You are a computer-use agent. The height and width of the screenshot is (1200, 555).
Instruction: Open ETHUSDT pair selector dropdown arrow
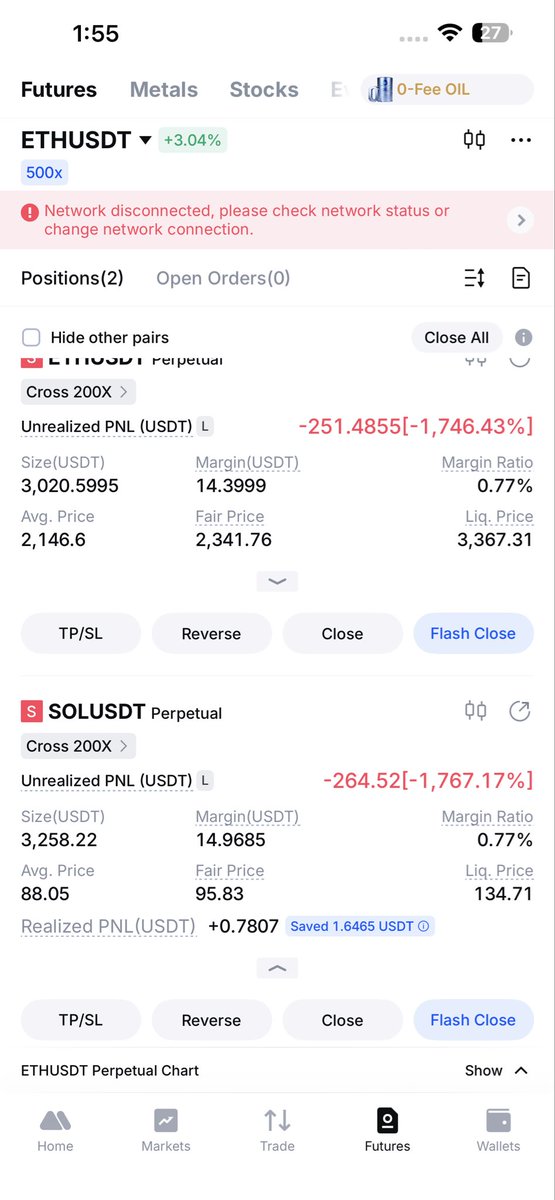point(145,141)
